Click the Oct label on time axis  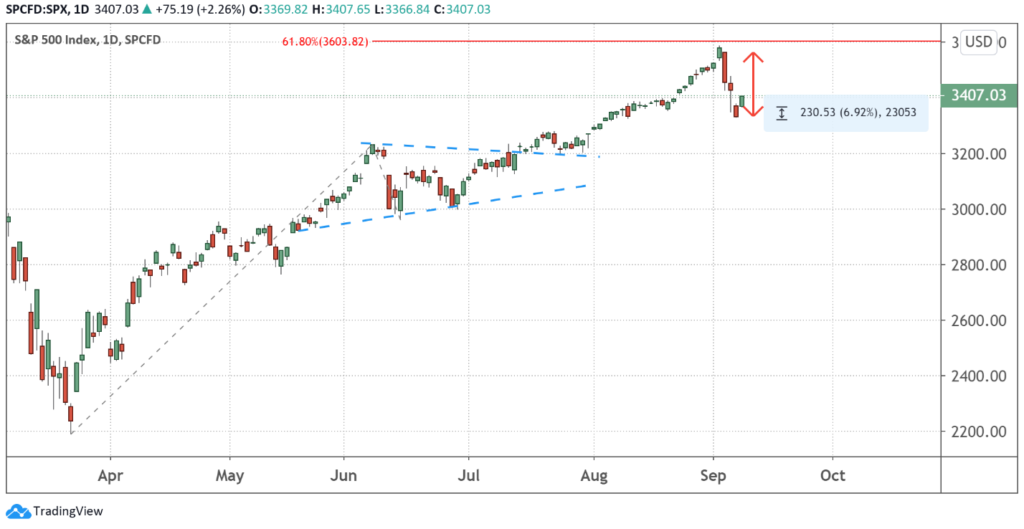[832, 476]
